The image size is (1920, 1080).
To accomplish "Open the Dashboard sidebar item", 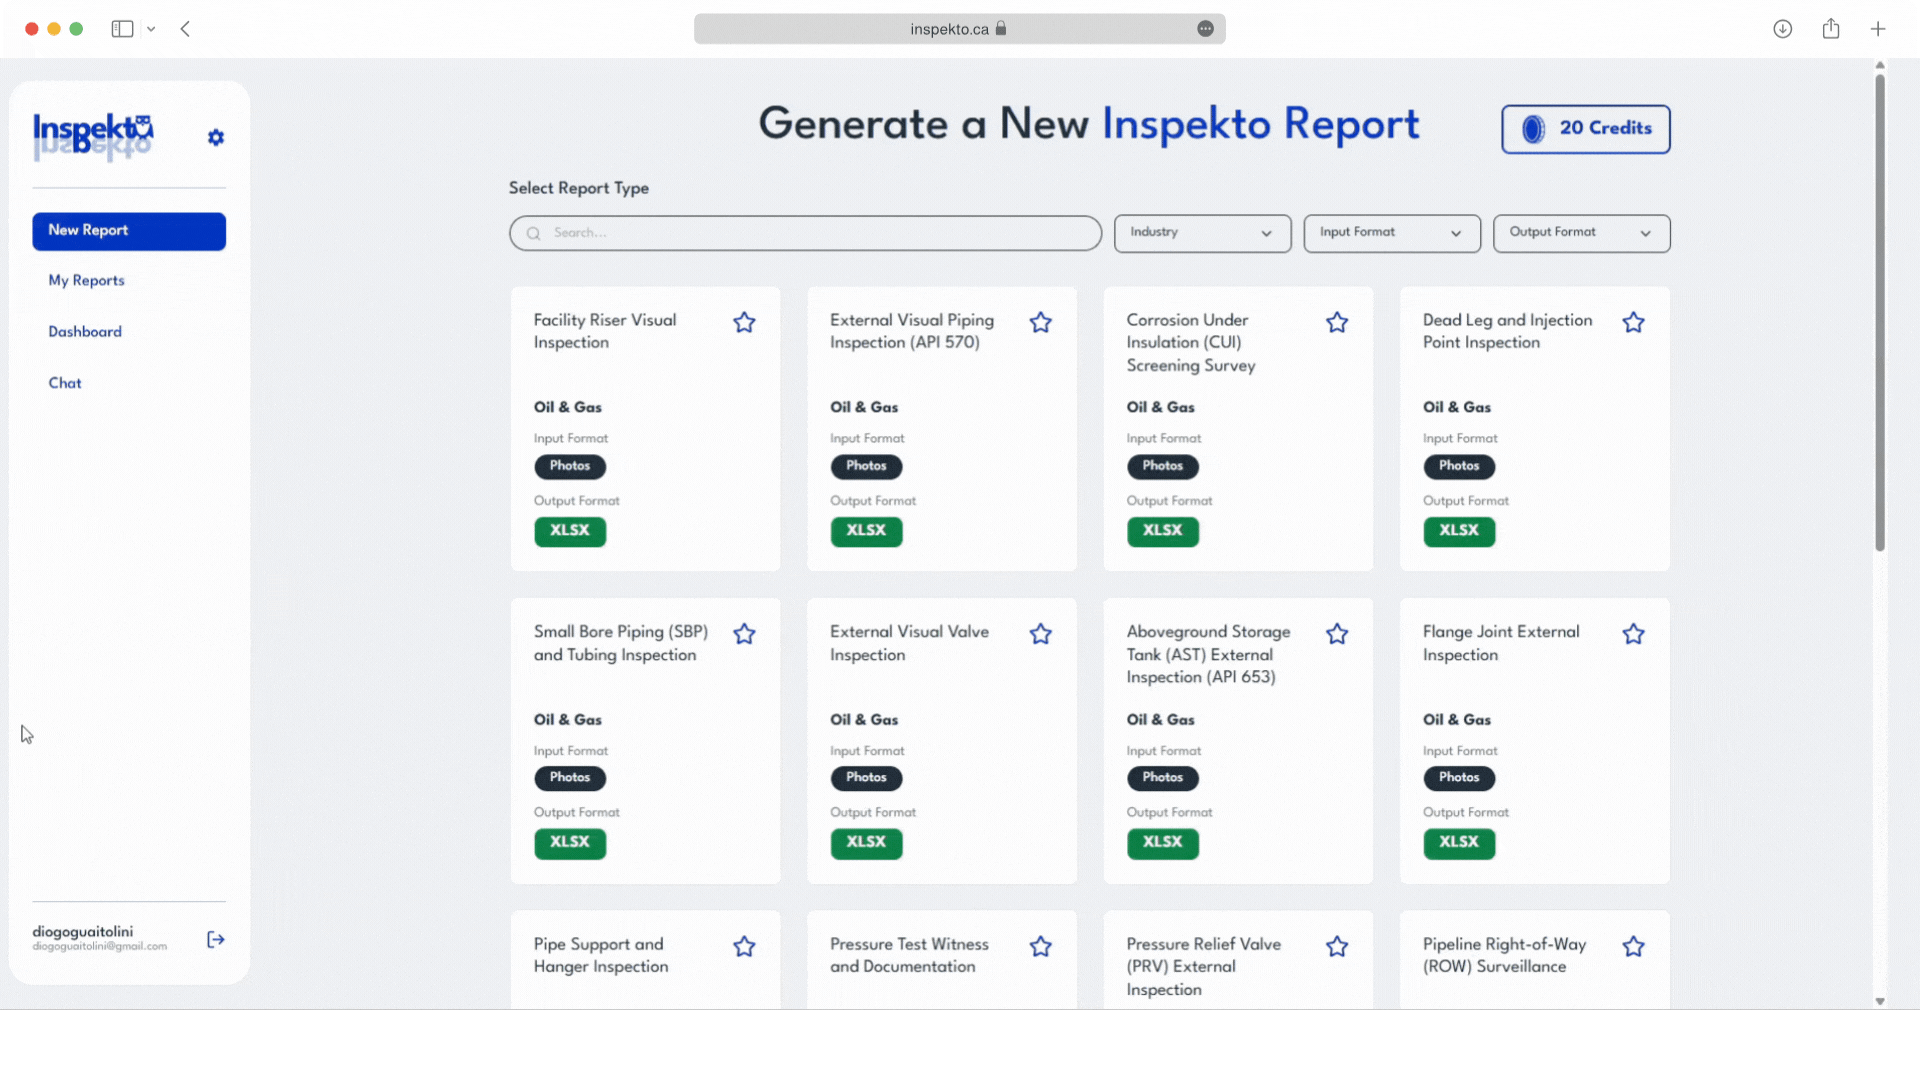I will click(85, 332).
